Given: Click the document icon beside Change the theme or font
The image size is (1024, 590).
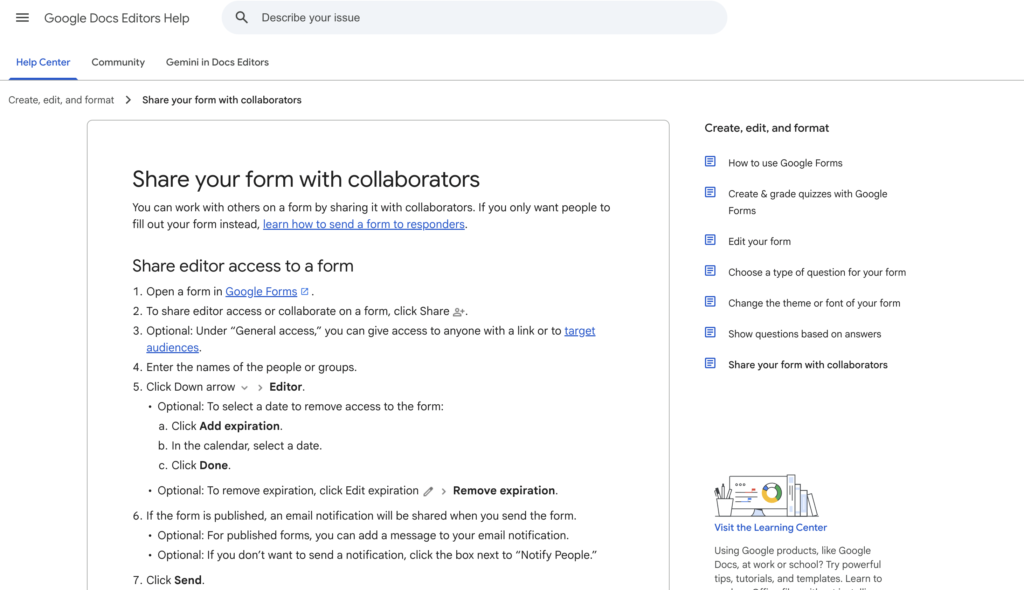Looking at the screenshot, I should [710, 302].
